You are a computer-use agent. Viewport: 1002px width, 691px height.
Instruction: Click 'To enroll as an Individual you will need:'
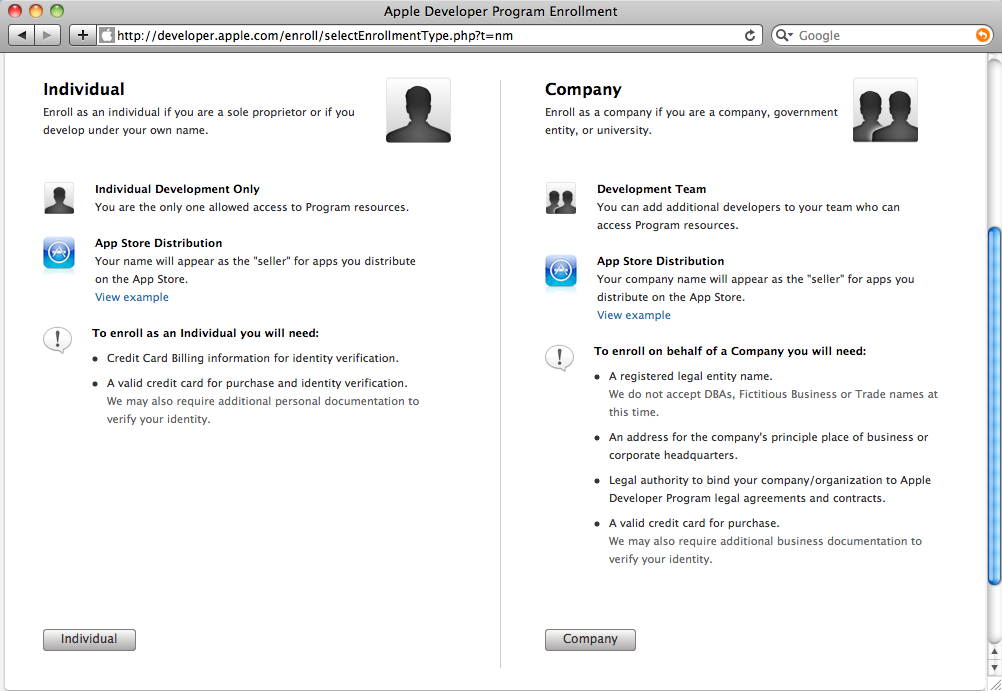tap(205, 333)
